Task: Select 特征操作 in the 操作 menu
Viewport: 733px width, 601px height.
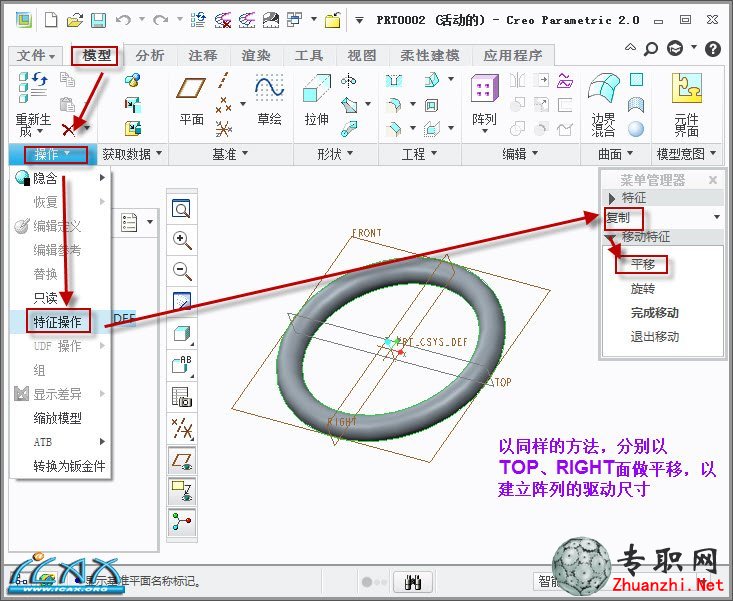Action: [x=60, y=322]
